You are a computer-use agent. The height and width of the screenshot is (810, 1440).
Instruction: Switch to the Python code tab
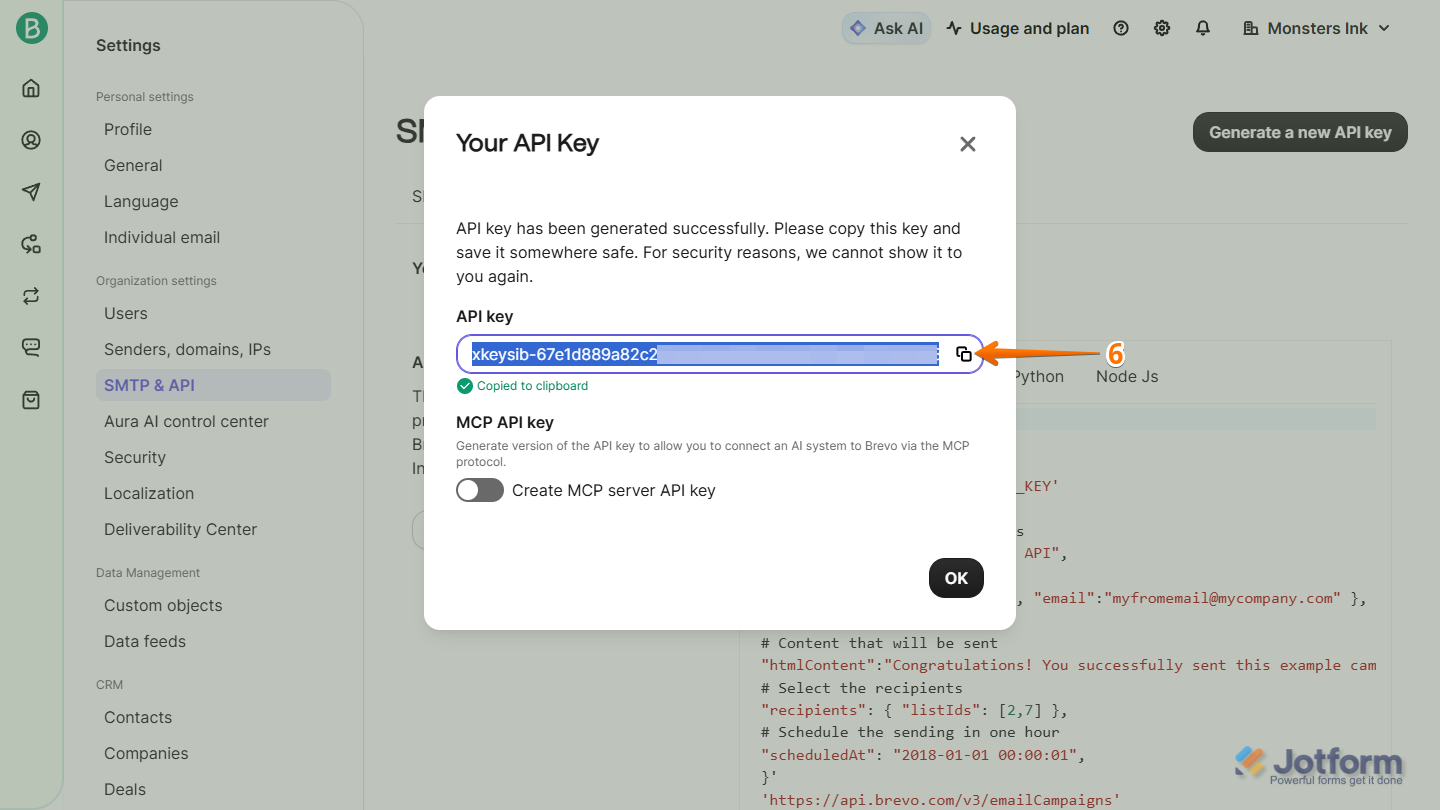pyautogui.click(x=1038, y=376)
